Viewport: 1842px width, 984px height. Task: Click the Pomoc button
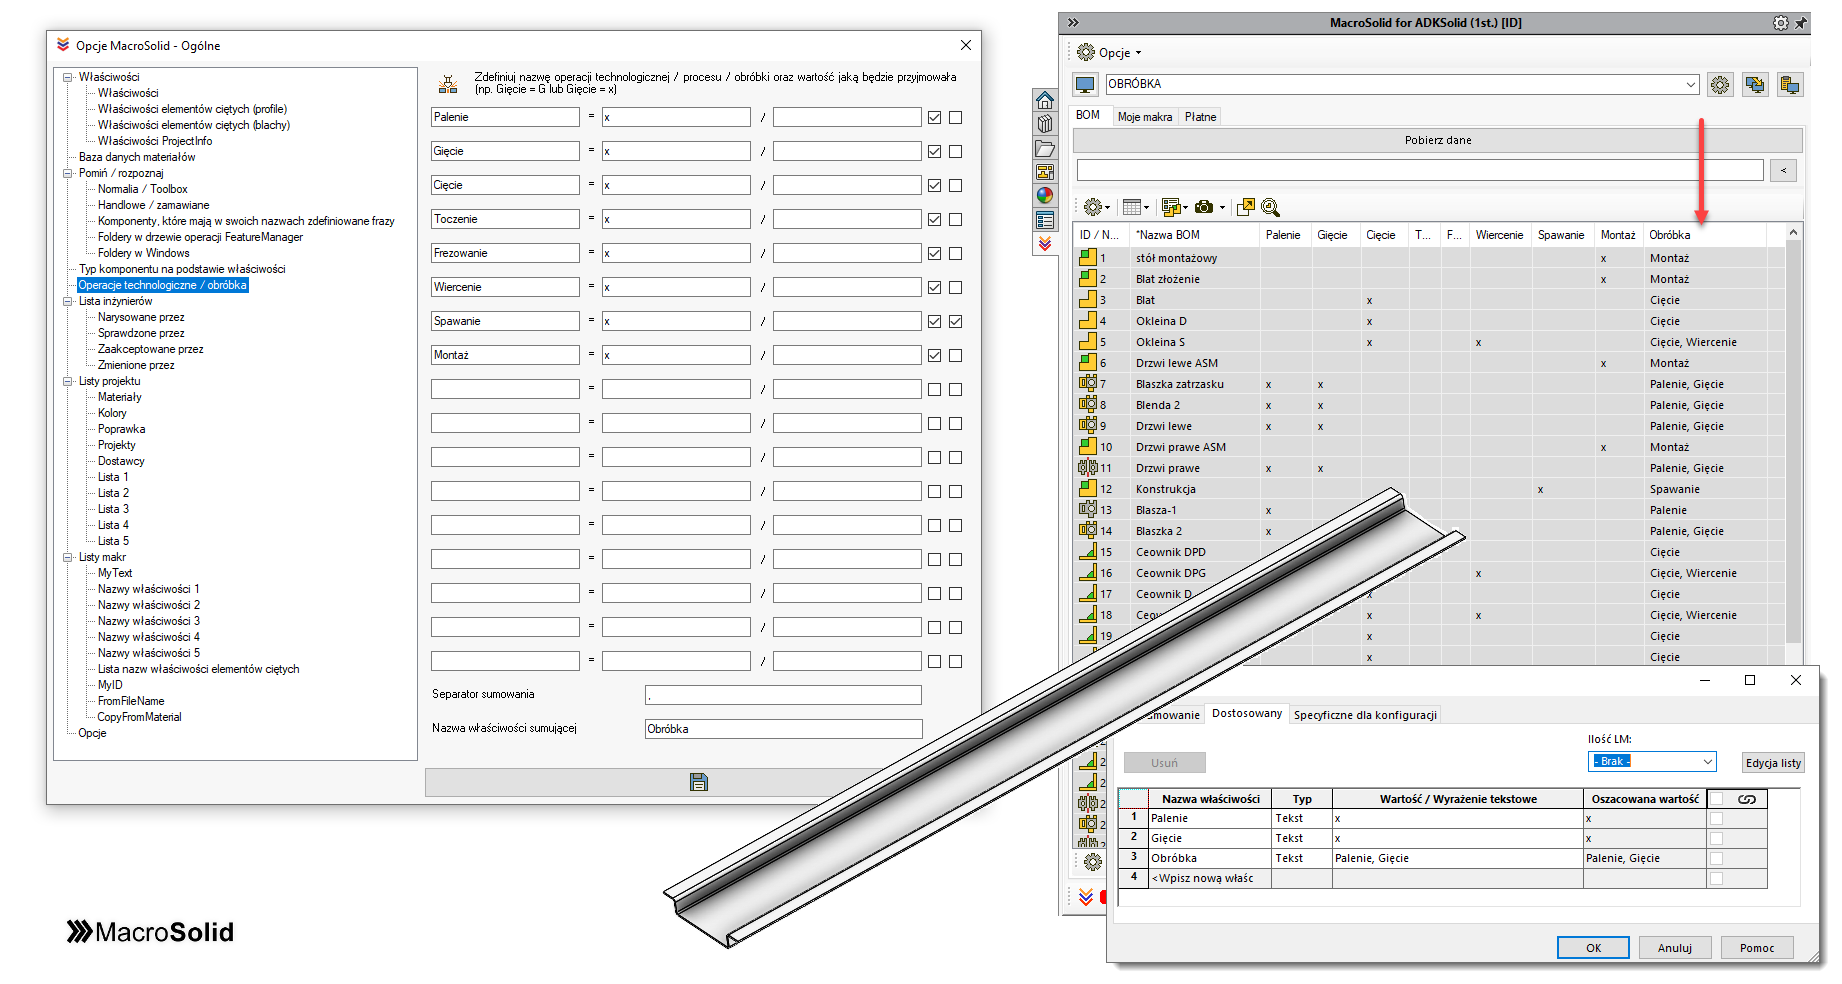click(1757, 948)
